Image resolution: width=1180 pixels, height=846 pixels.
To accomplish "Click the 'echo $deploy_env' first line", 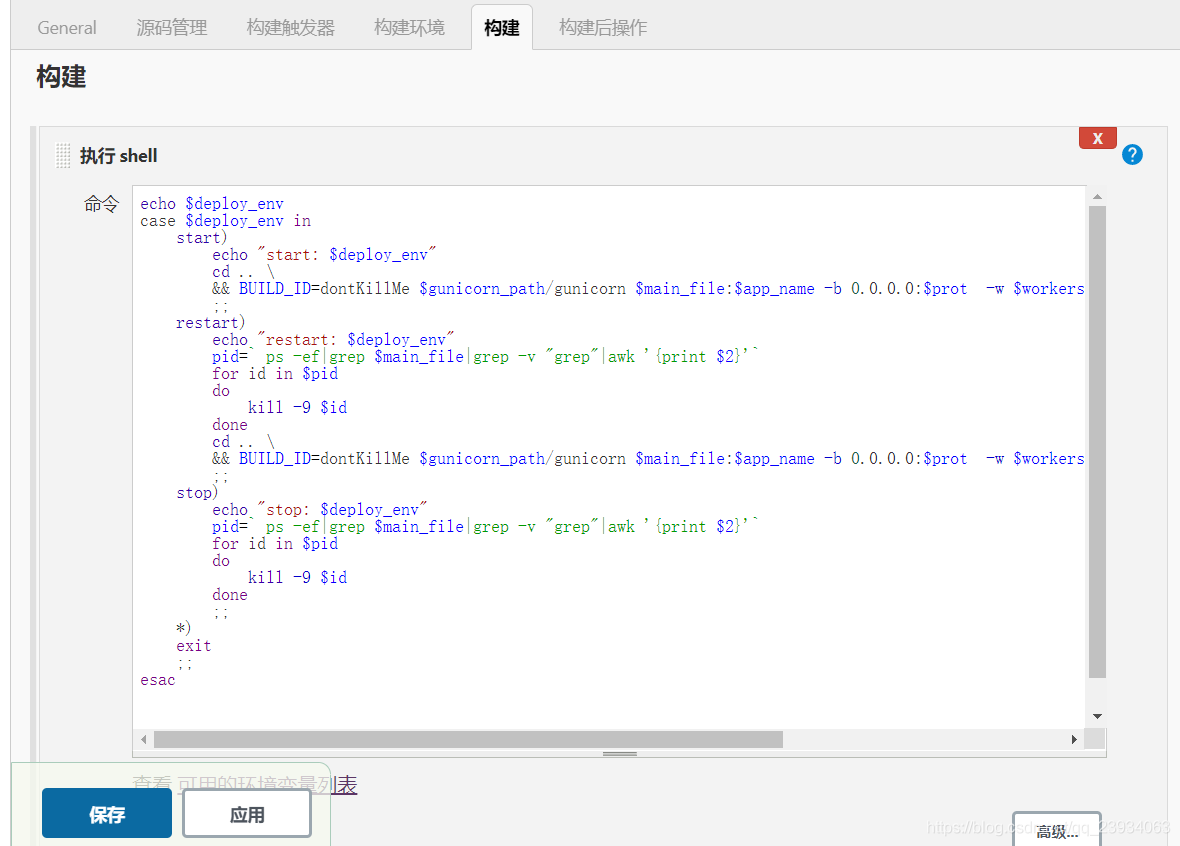I will click(211, 204).
